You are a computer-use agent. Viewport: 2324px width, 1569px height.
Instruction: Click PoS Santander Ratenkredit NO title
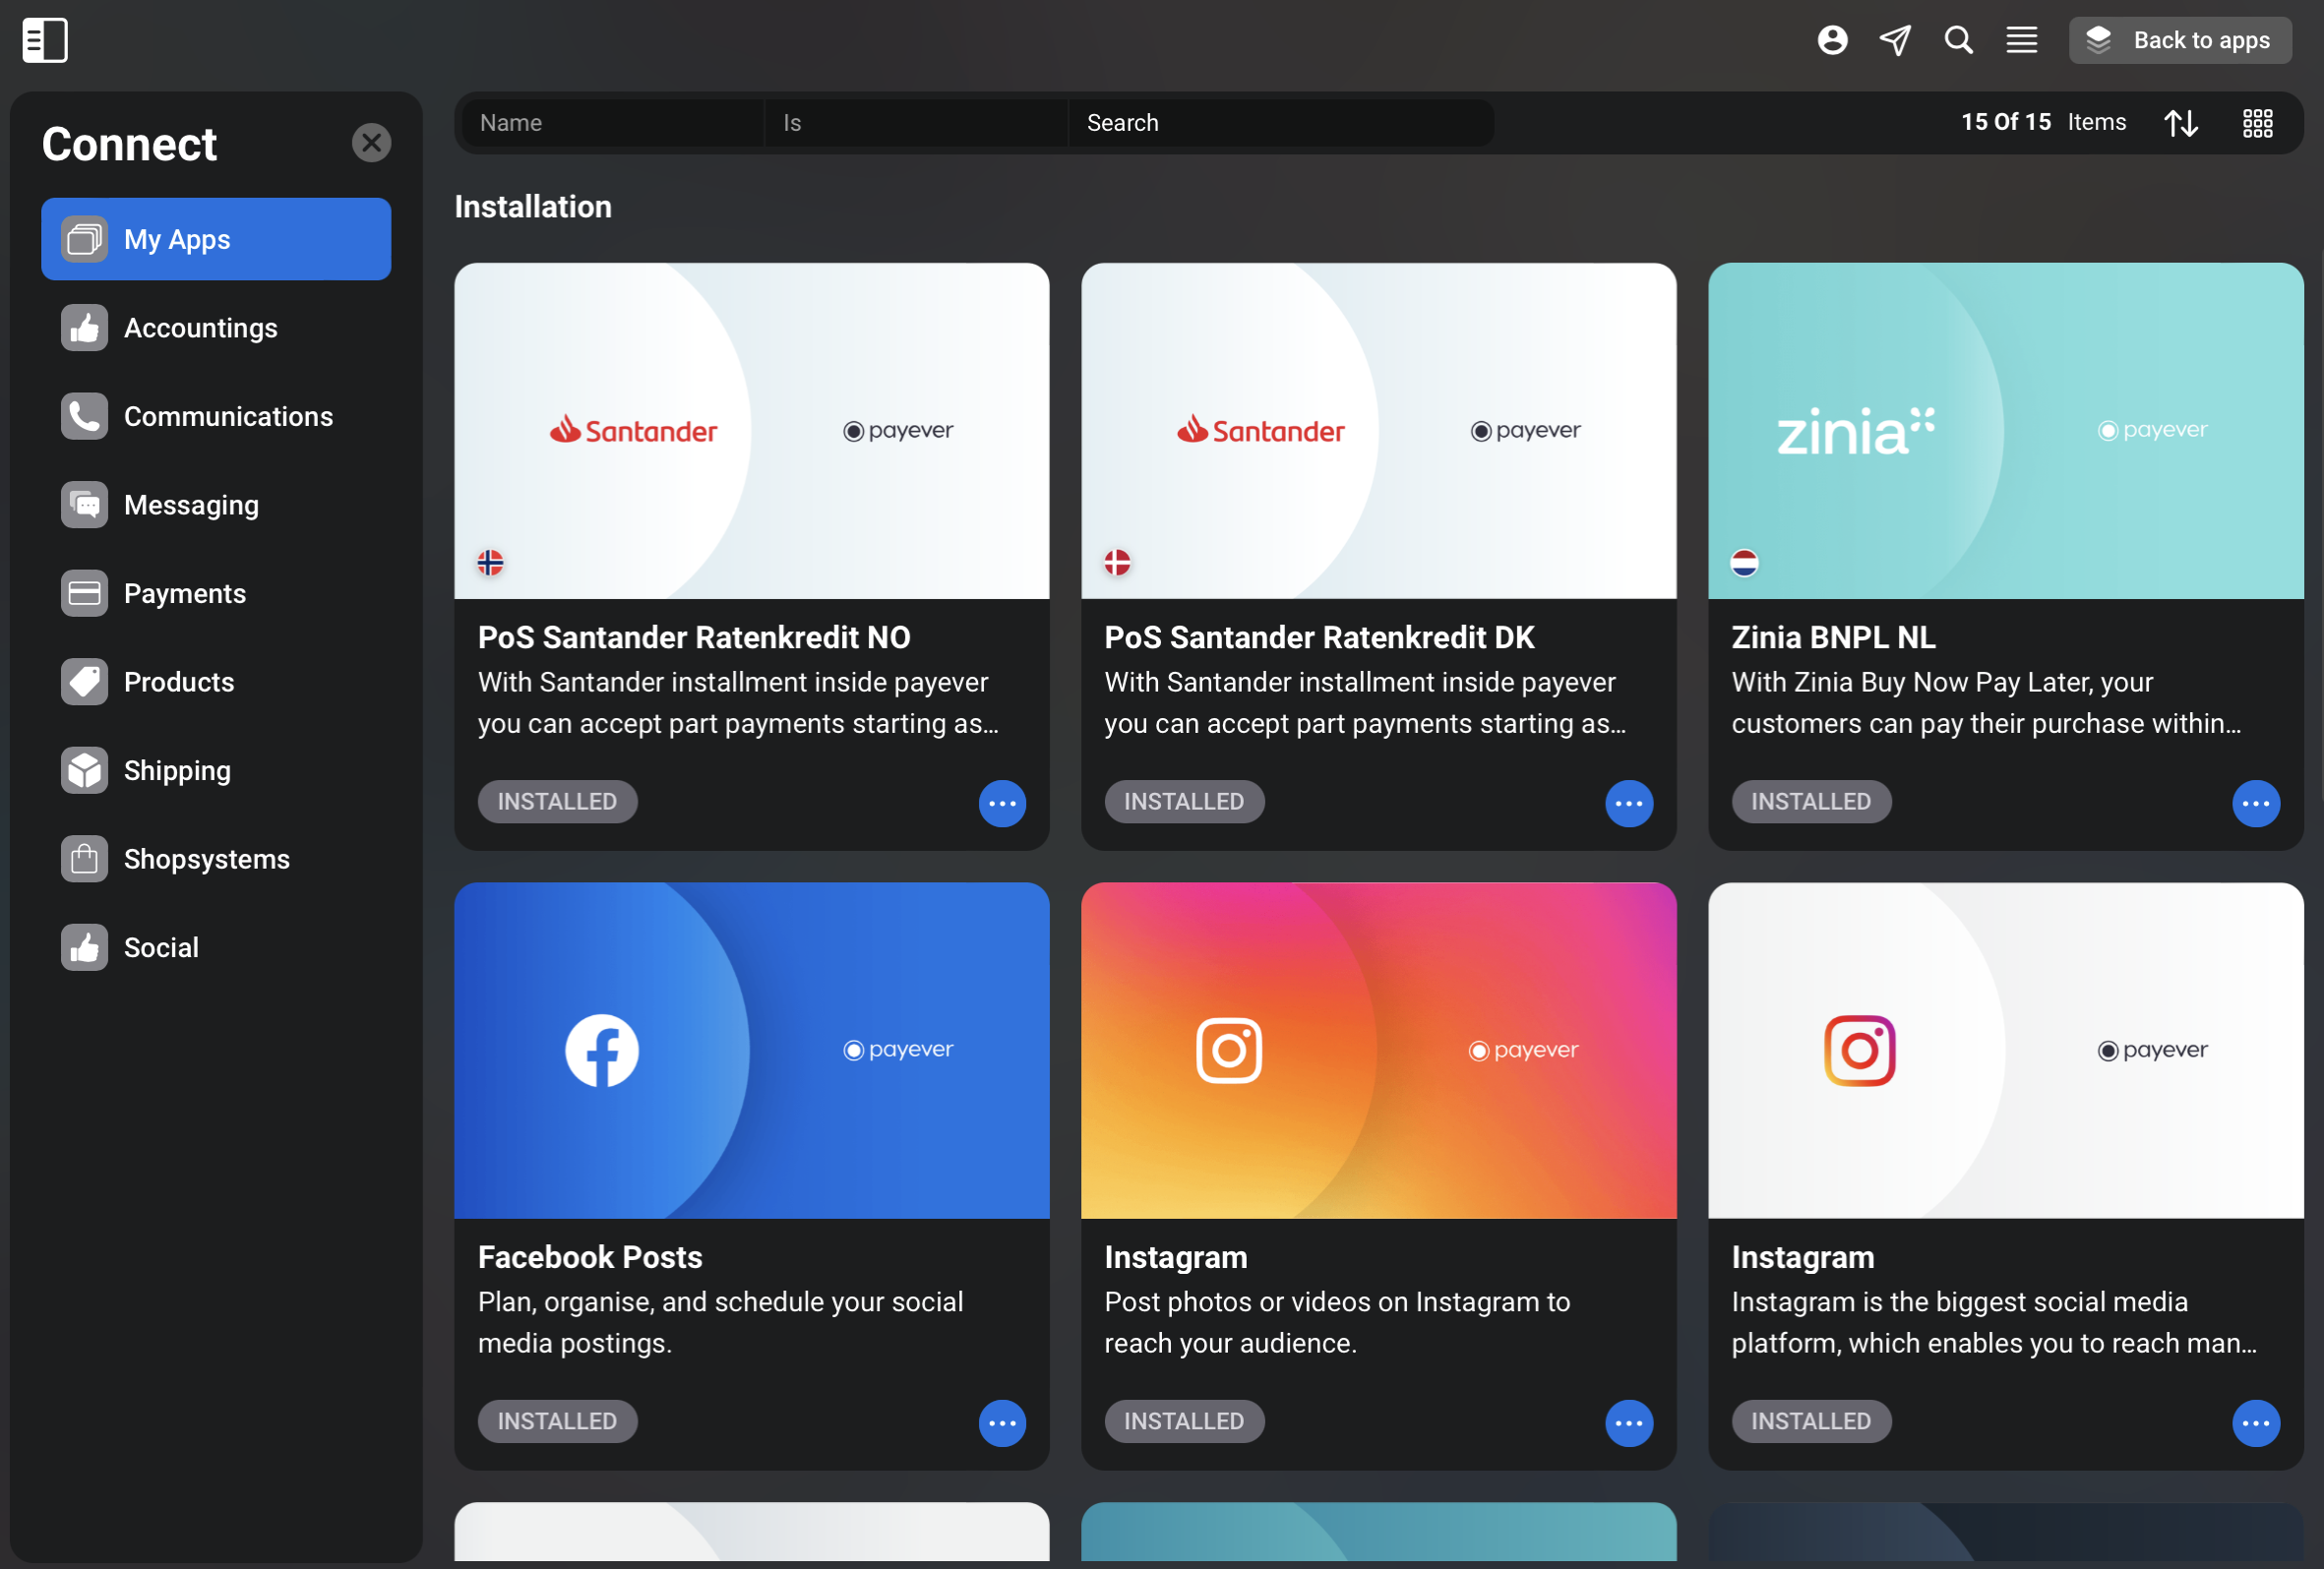[x=694, y=637]
